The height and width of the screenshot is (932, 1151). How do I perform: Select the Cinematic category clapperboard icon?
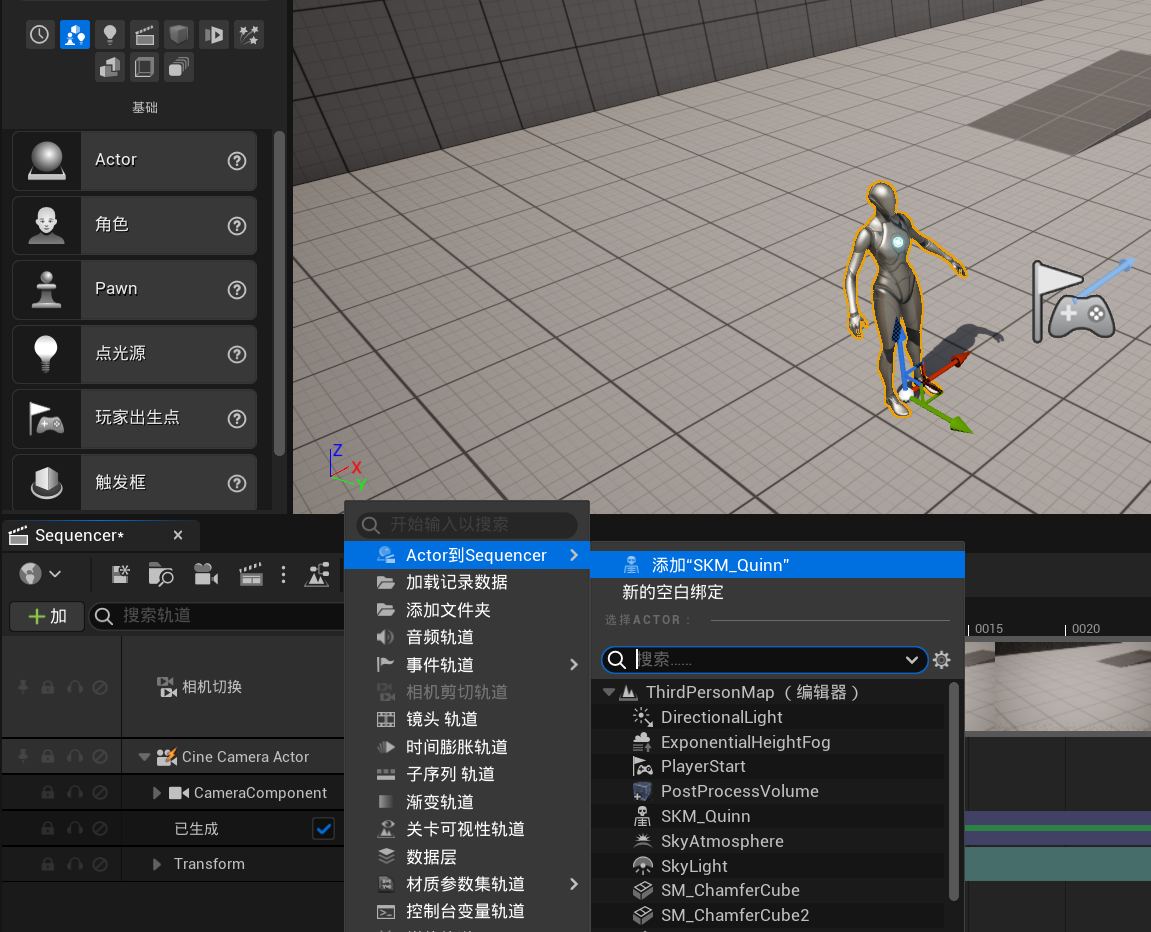tap(145, 35)
